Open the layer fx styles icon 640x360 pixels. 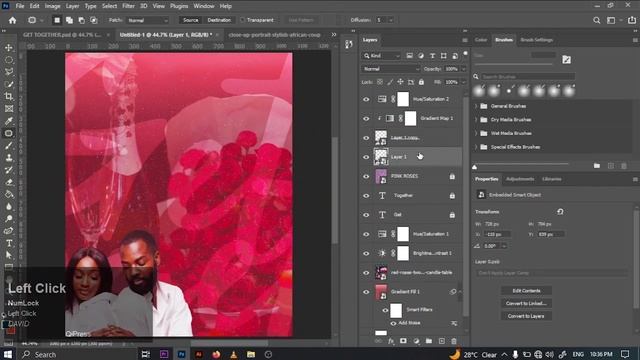[391, 341]
